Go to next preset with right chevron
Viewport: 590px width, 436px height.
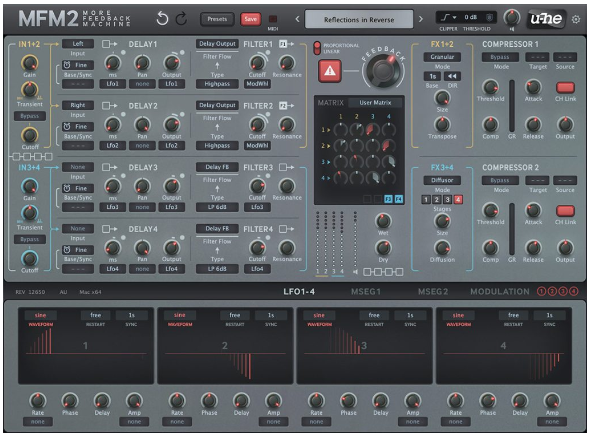(421, 19)
